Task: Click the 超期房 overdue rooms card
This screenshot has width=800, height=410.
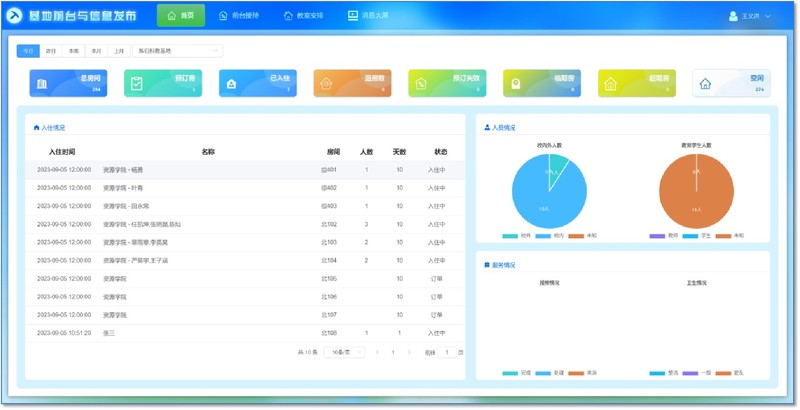Action: tap(637, 83)
